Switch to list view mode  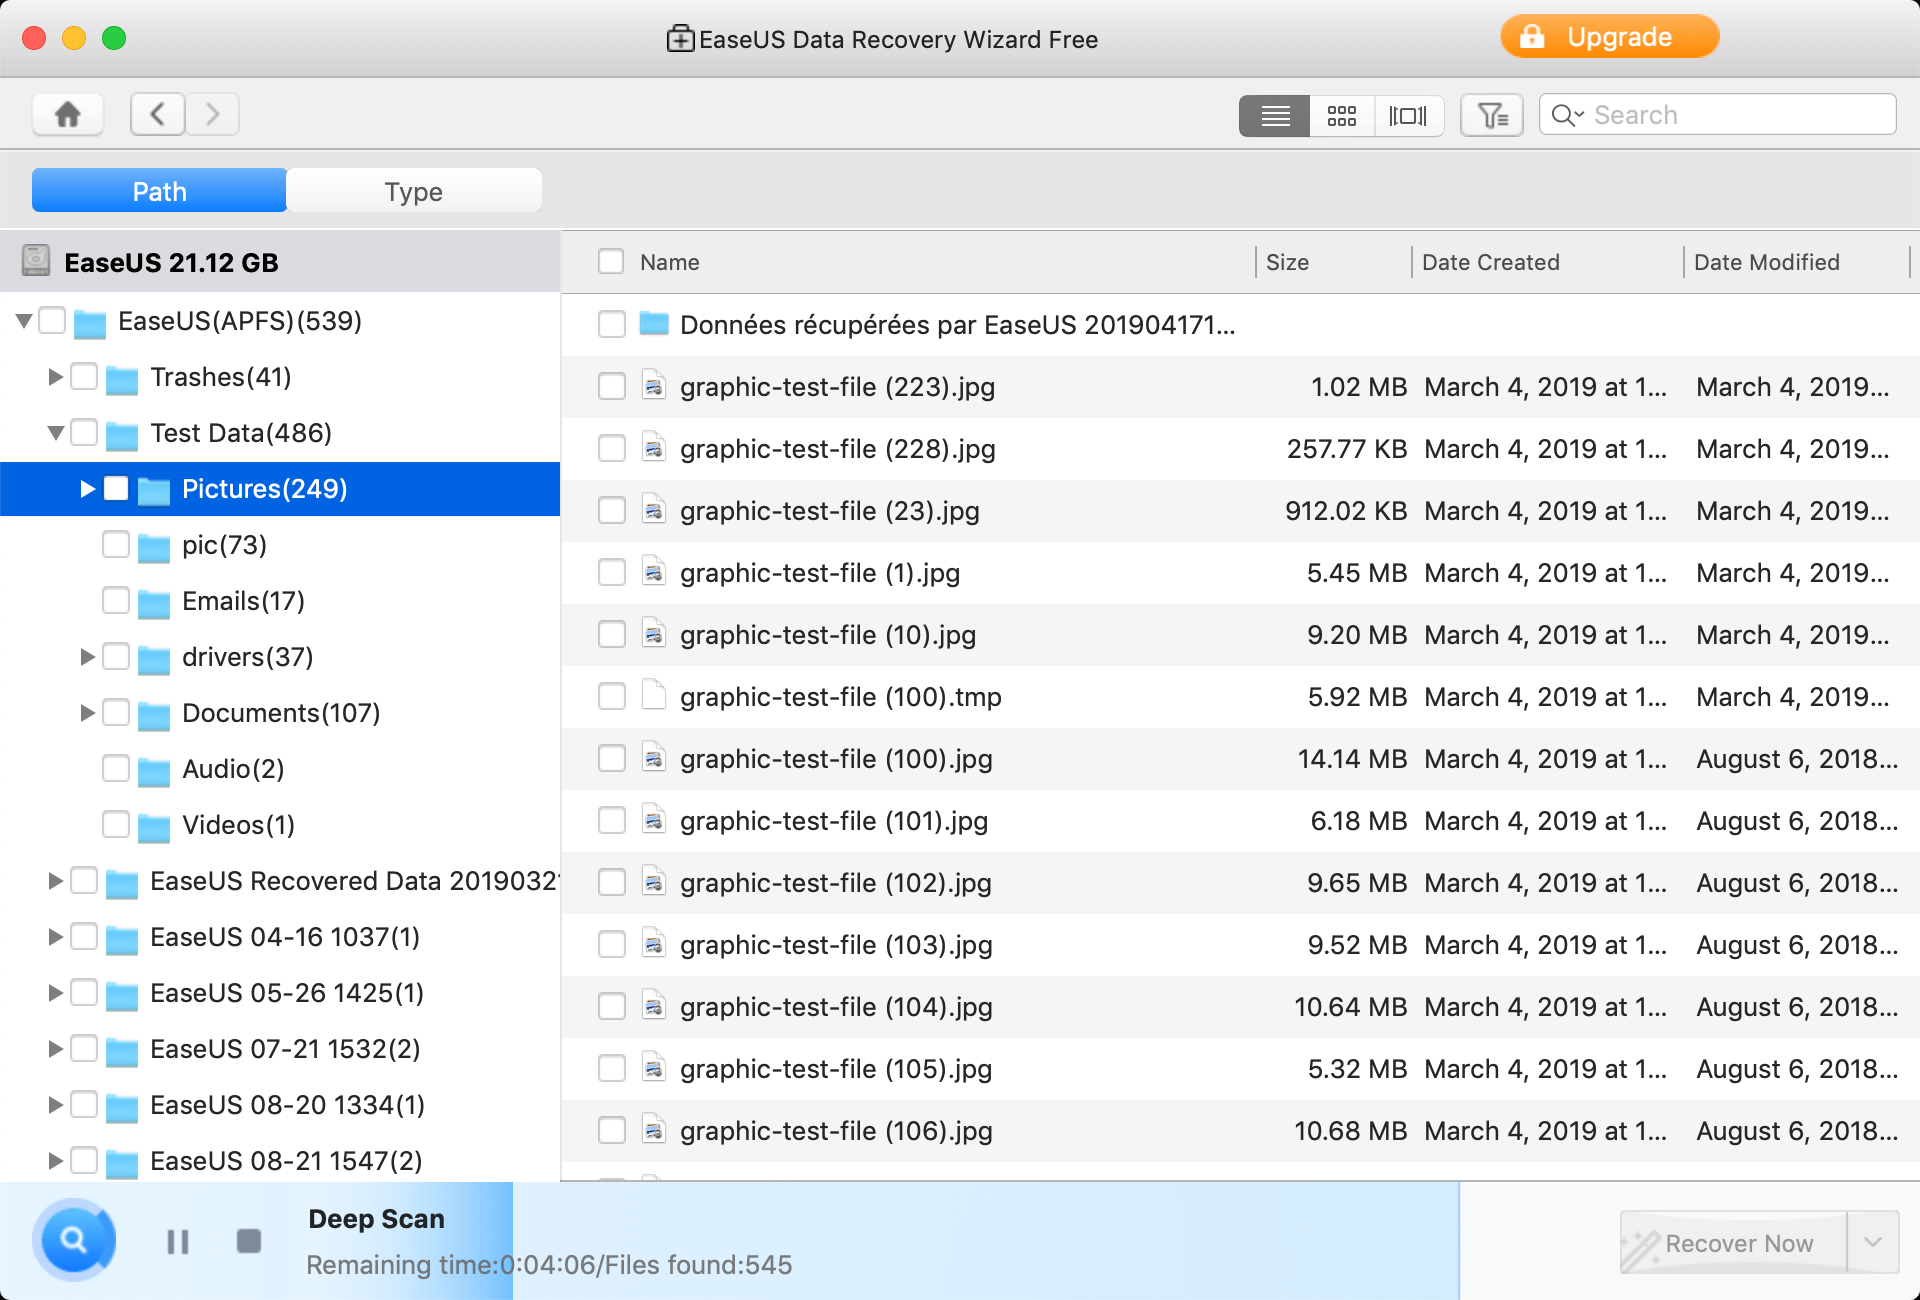click(1274, 114)
